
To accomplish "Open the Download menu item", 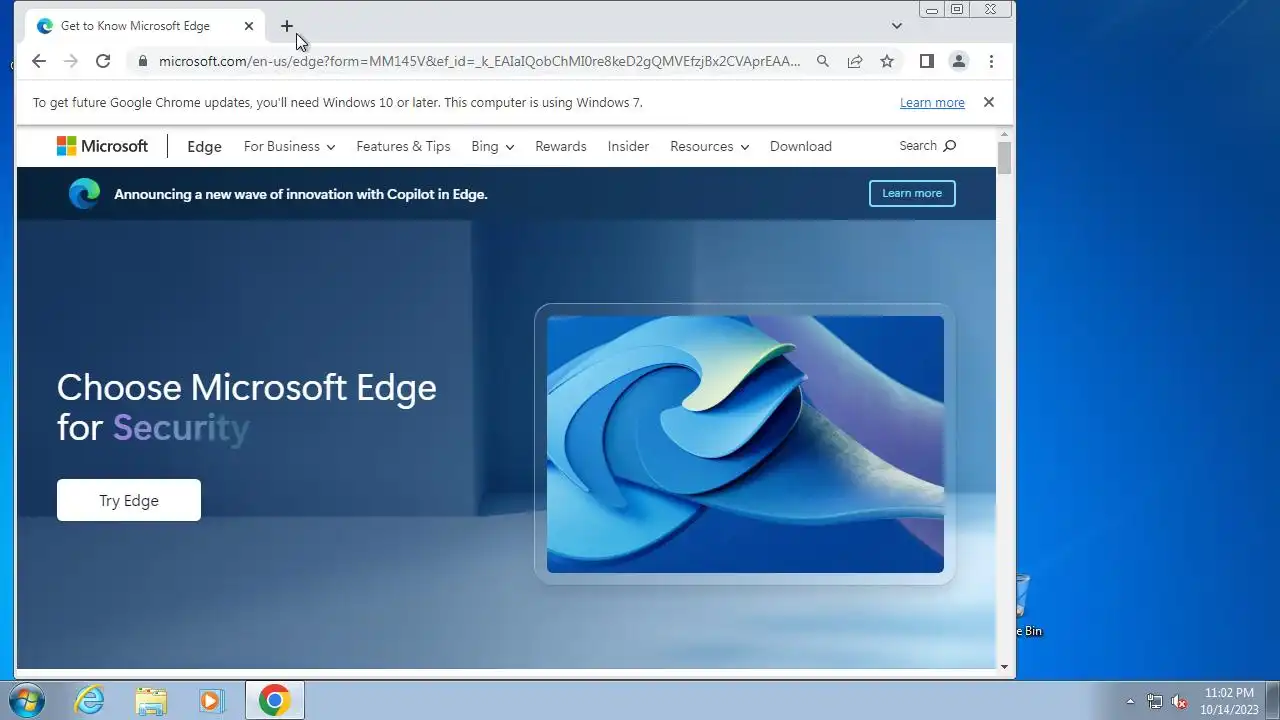I will click(x=801, y=146).
